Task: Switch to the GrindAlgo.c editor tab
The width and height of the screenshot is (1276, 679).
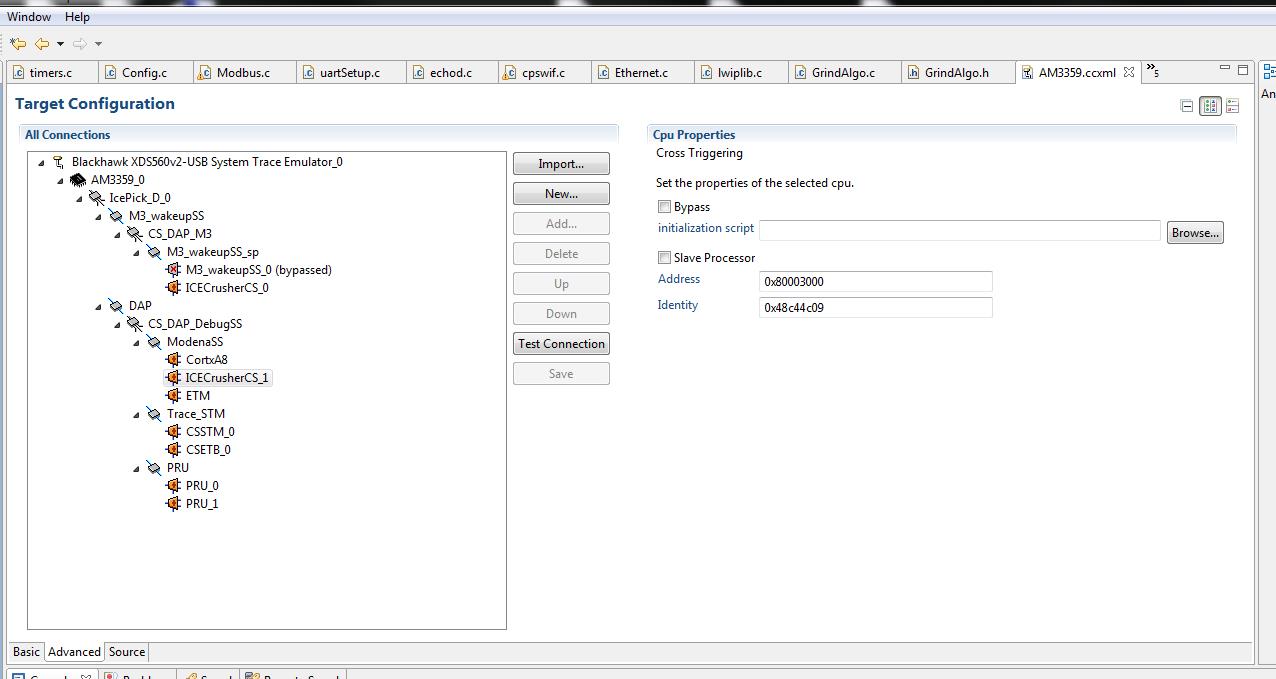Action: pos(843,72)
